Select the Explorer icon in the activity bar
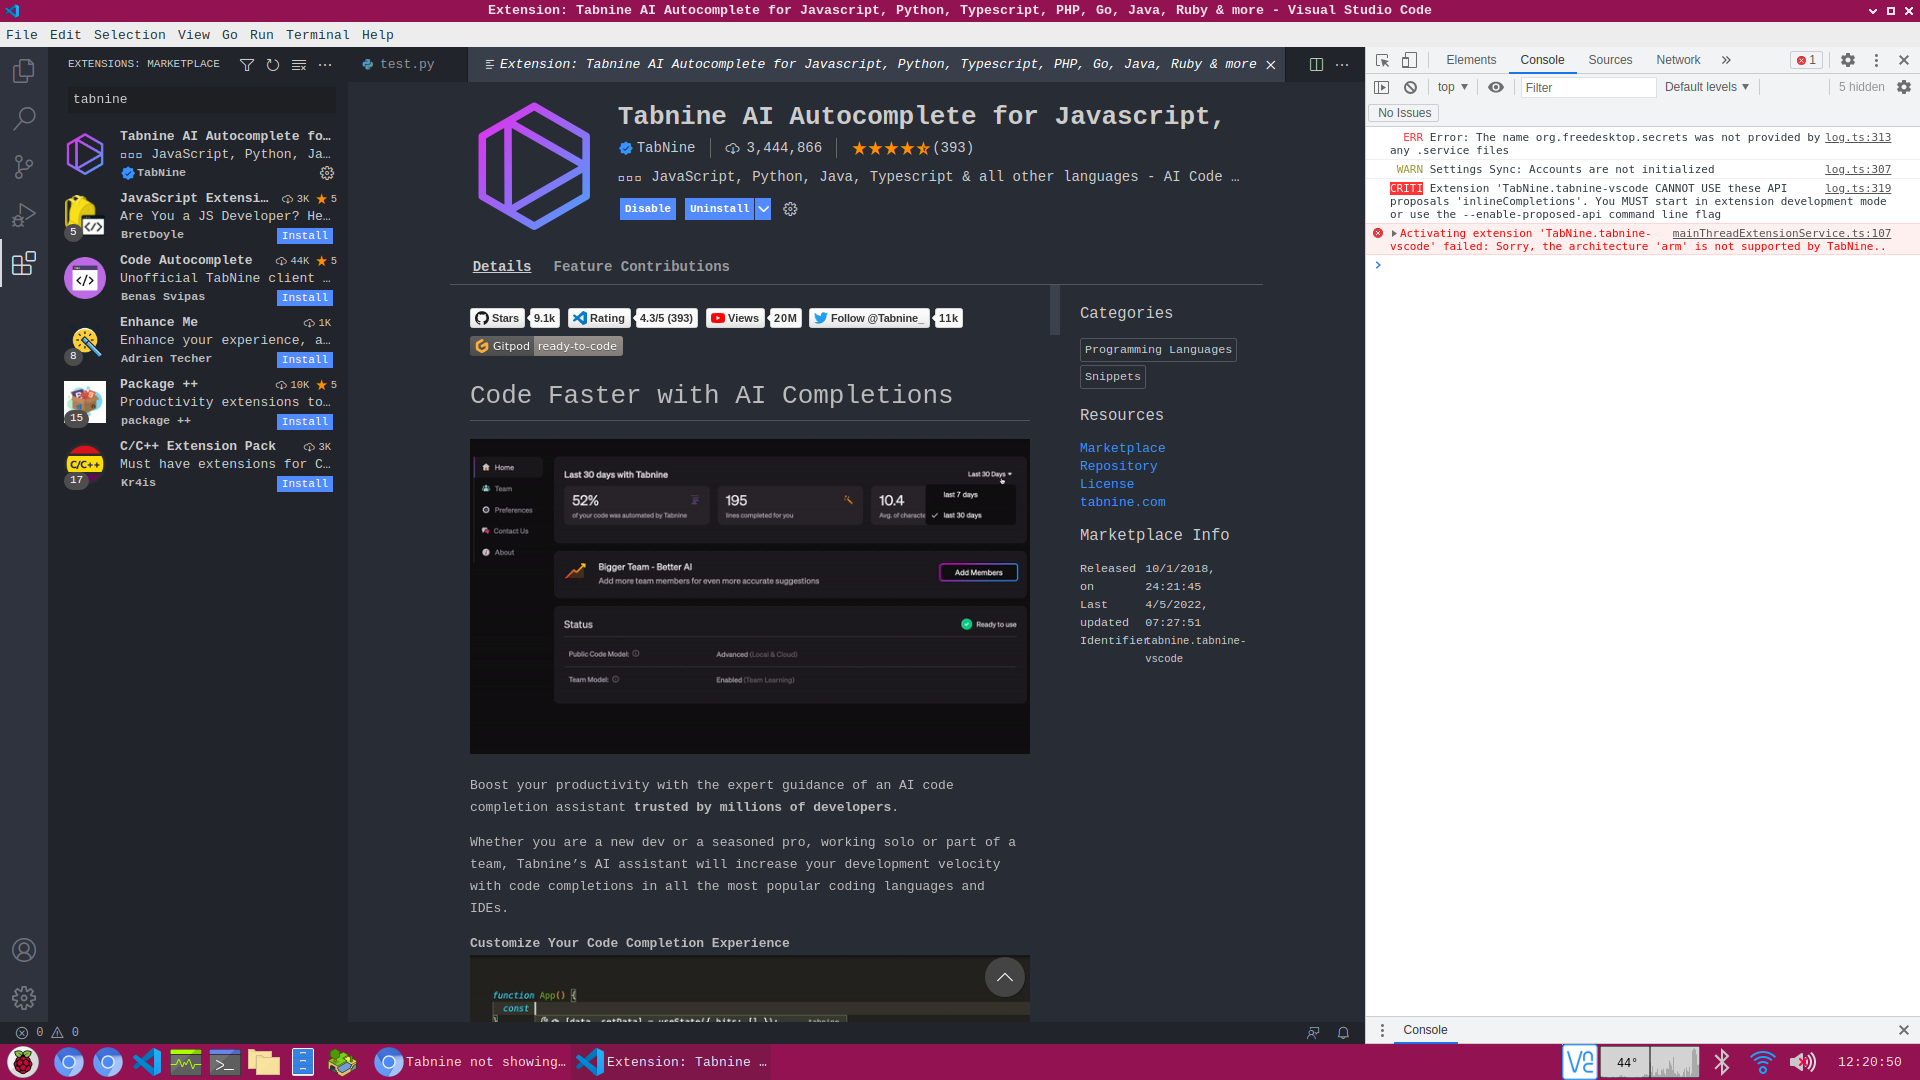 [24, 70]
